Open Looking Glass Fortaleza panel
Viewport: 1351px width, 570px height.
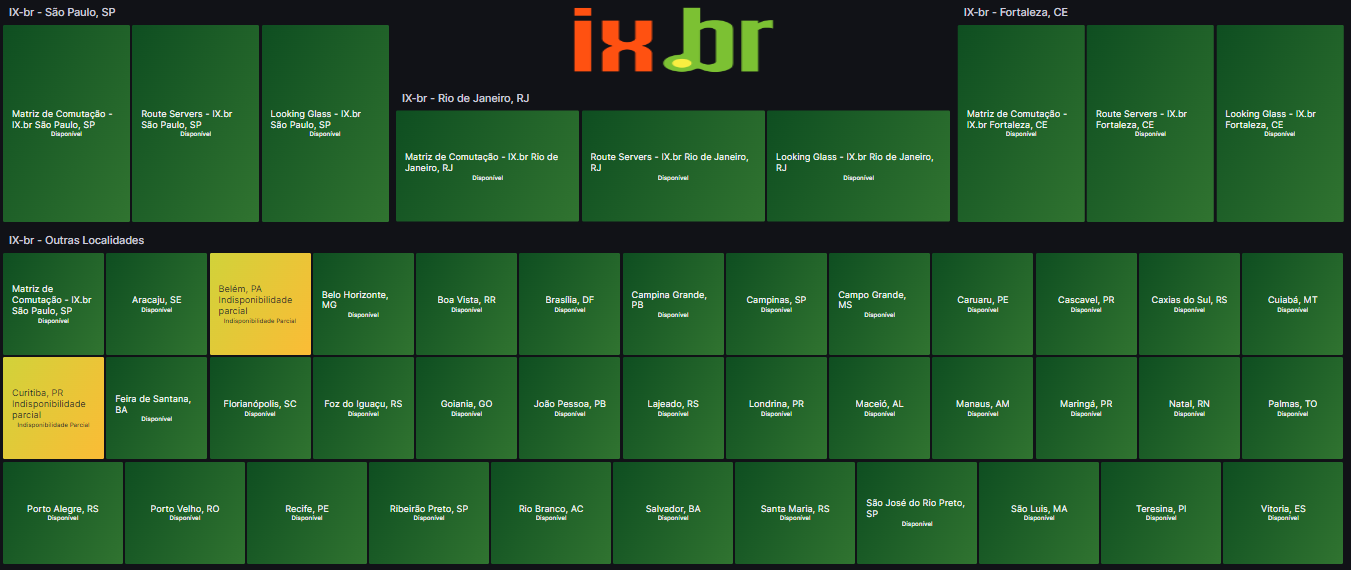1280,123
